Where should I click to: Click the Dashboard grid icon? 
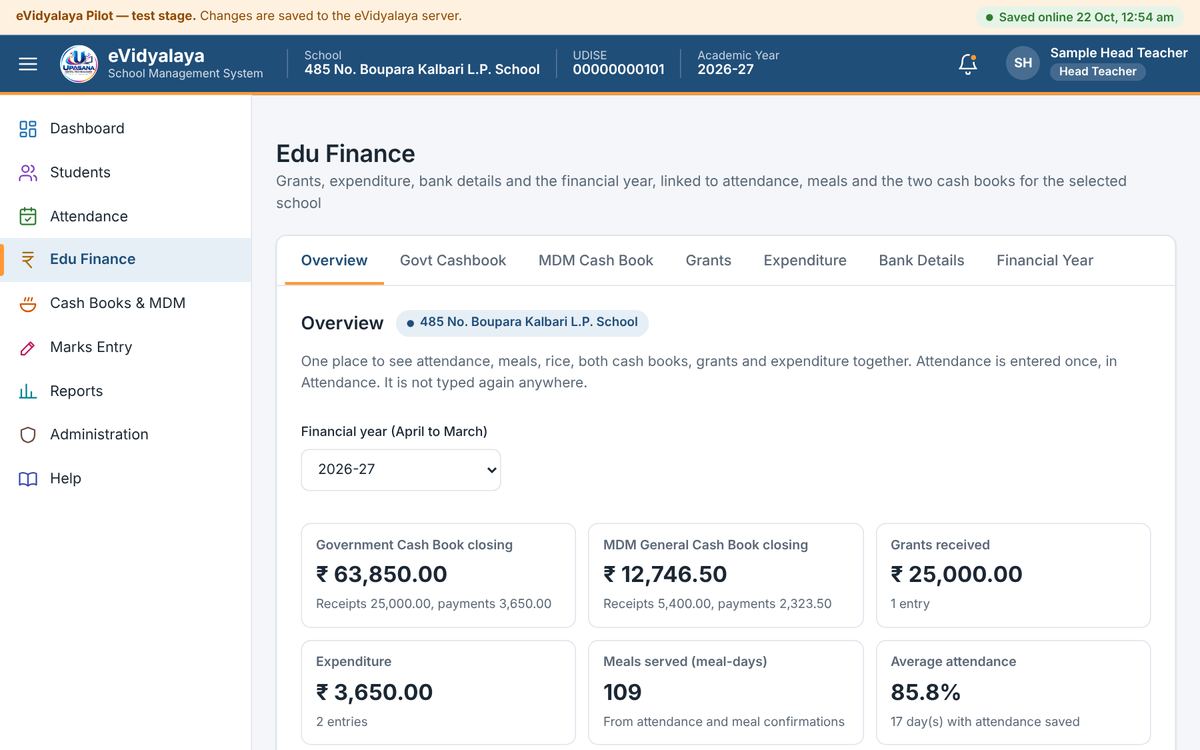tap(28, 129)
